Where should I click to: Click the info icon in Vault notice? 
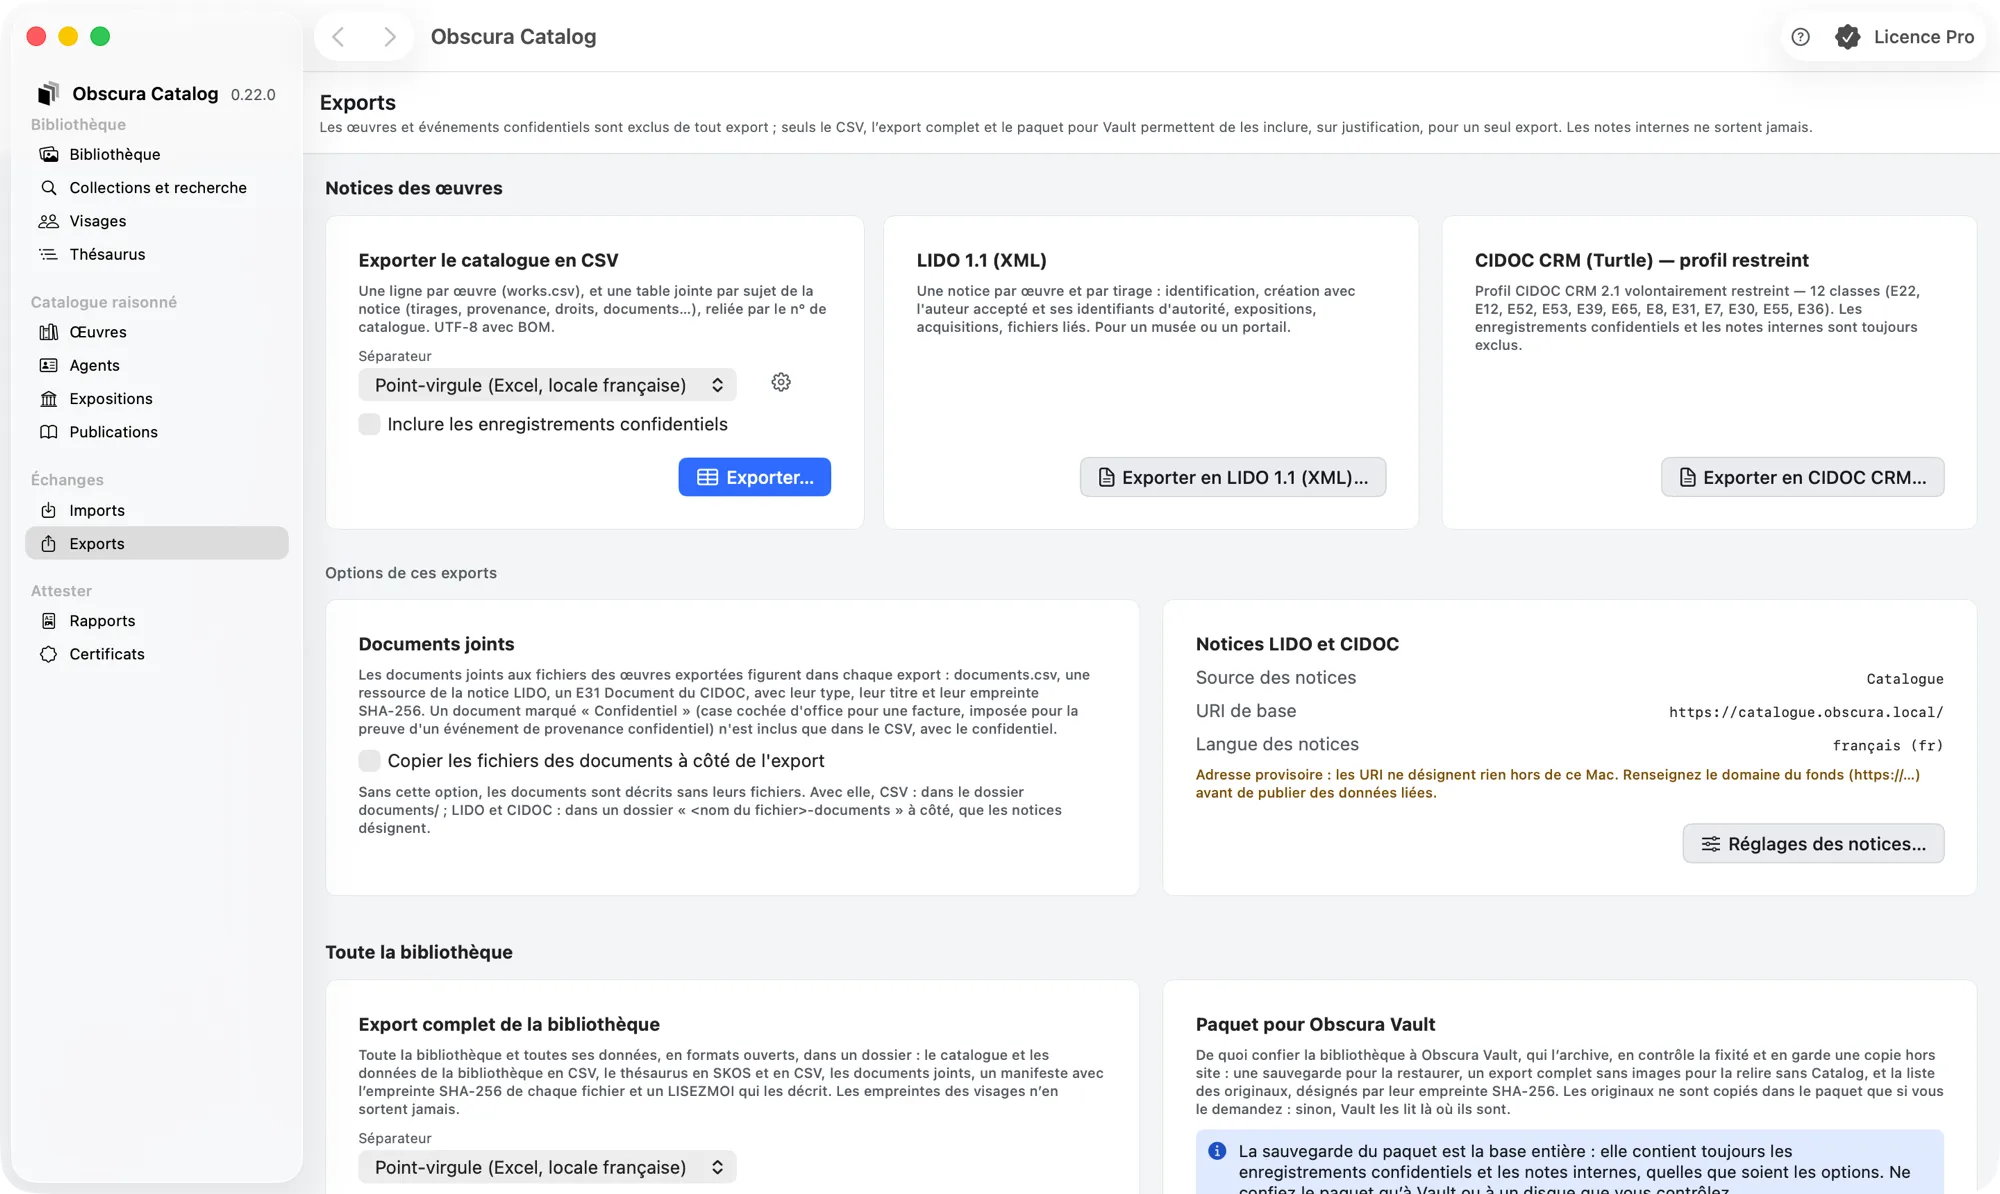coord(1217,1151)
